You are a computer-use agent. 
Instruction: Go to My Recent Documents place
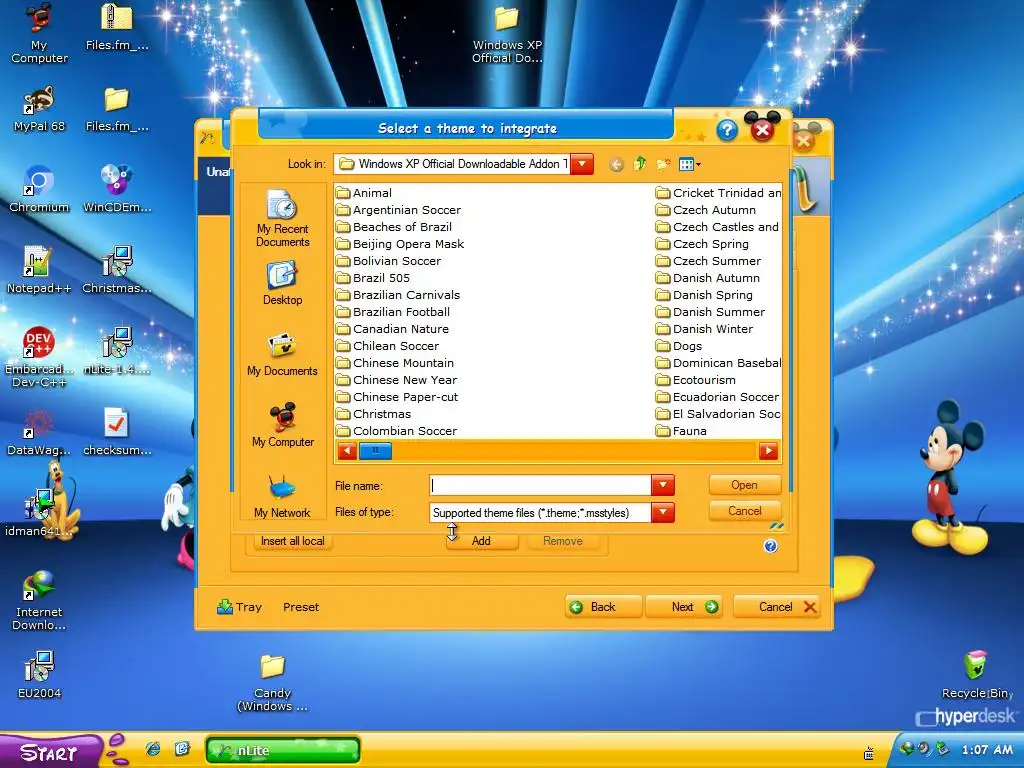pos(282,219)
